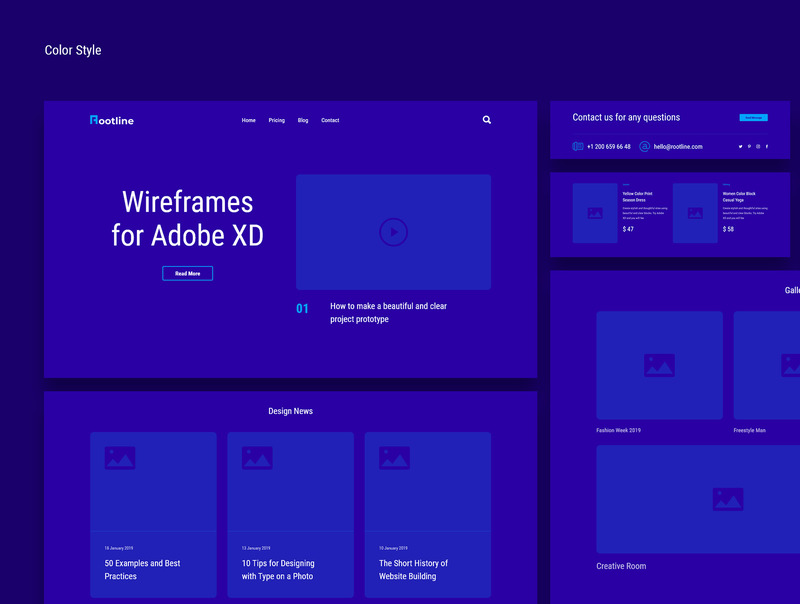Click the slide number 01
Viewport: 800px width, 604px height.
[302, 309]
